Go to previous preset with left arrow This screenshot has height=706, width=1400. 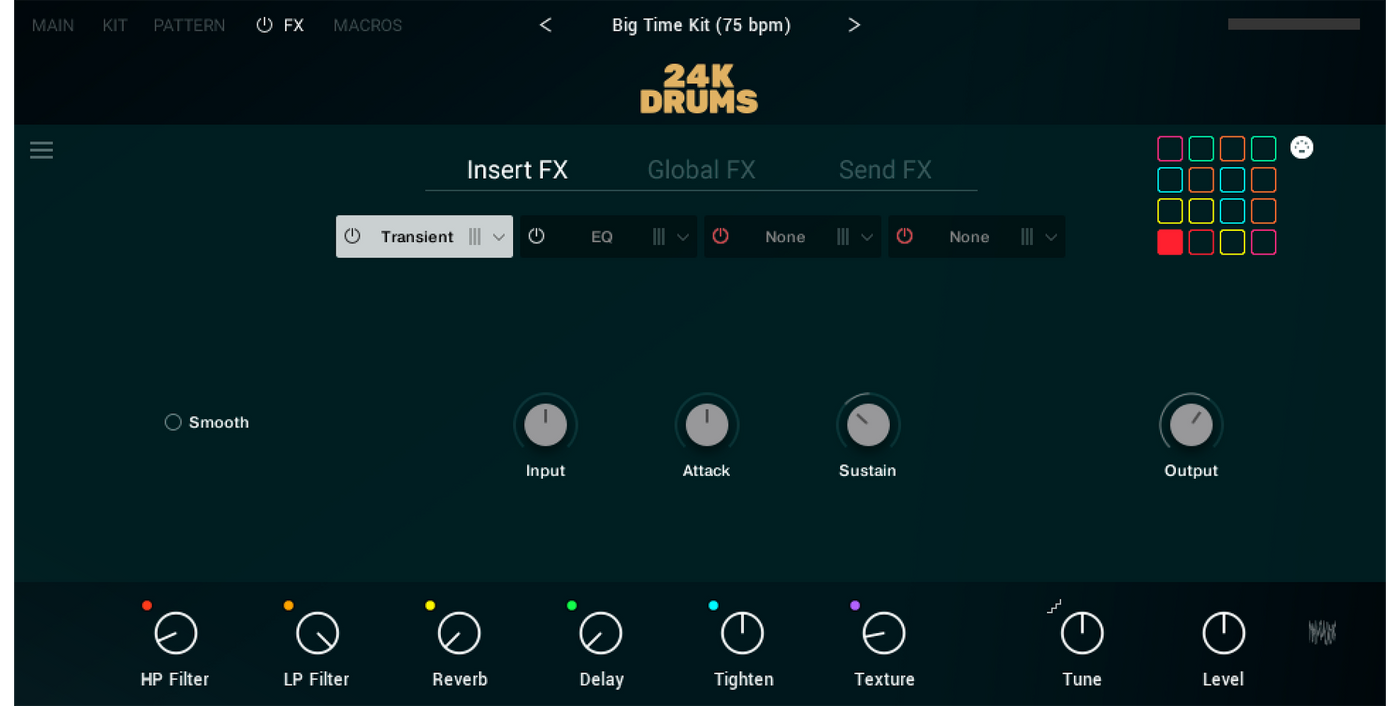pos(545,25)
